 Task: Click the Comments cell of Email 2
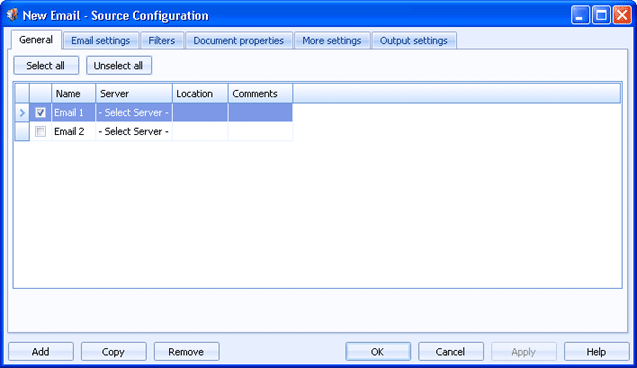[x=260, y=131]
